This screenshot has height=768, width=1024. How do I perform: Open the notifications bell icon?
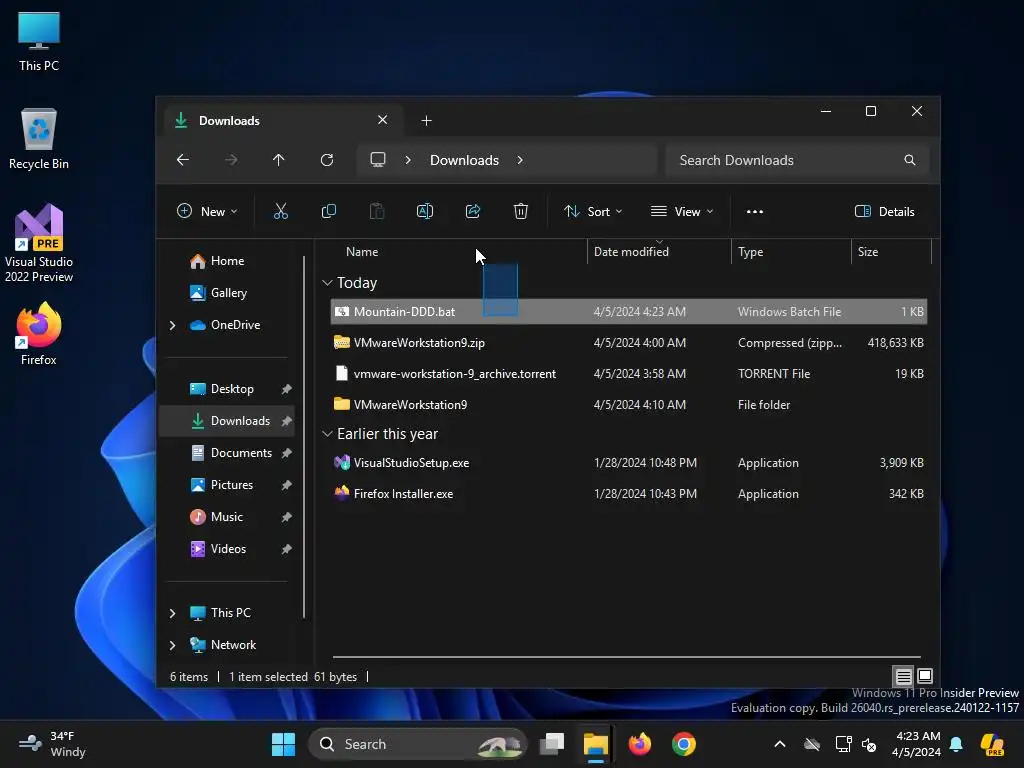pos(956,744)
